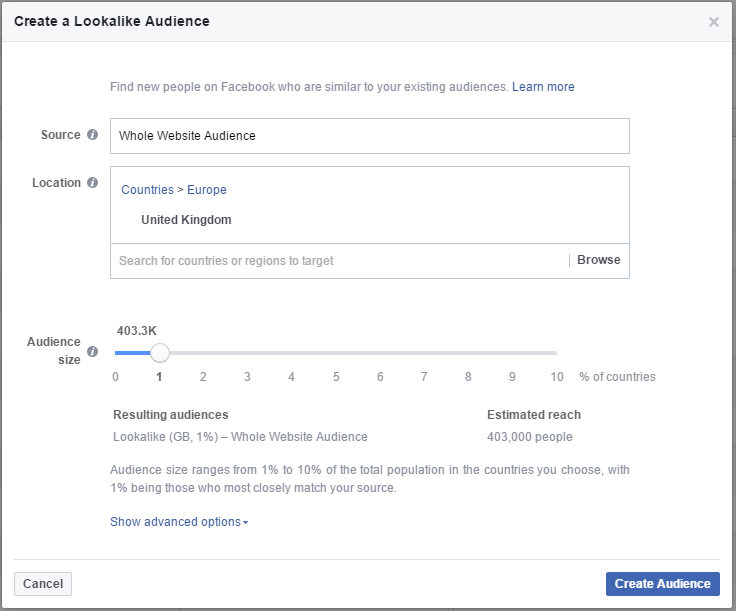Click the Europe breadcrumb link

pos(207,190)
